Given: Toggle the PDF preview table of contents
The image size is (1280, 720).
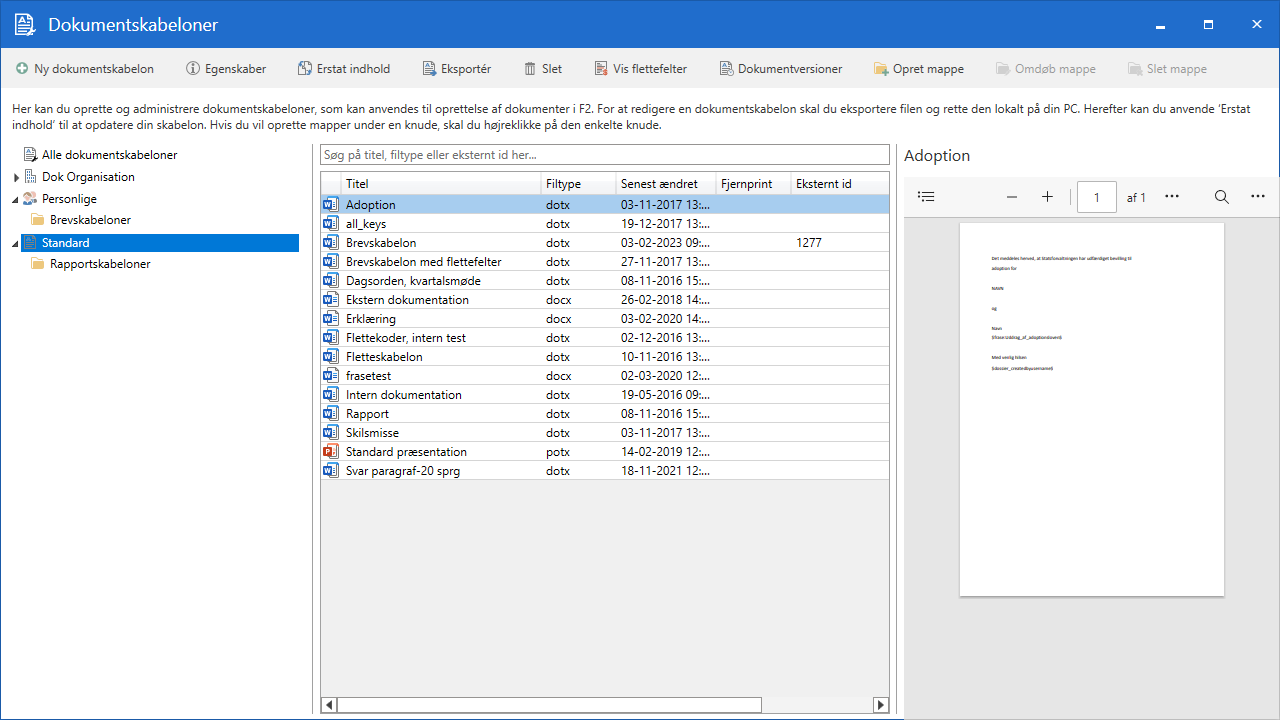Looking at the screenshot, I should pos(926,197).
